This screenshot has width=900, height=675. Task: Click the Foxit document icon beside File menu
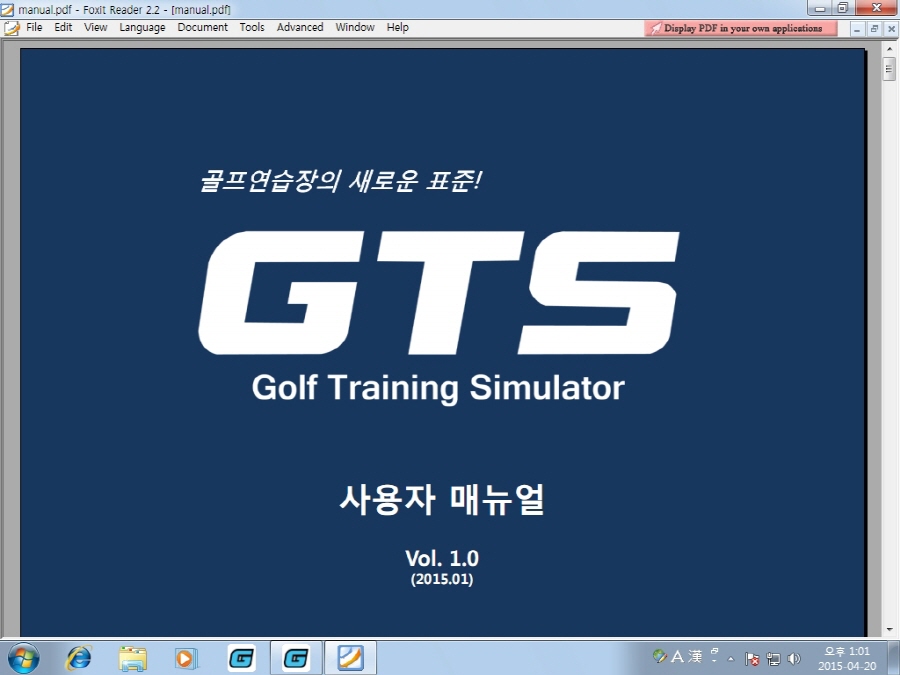[11, 28]
